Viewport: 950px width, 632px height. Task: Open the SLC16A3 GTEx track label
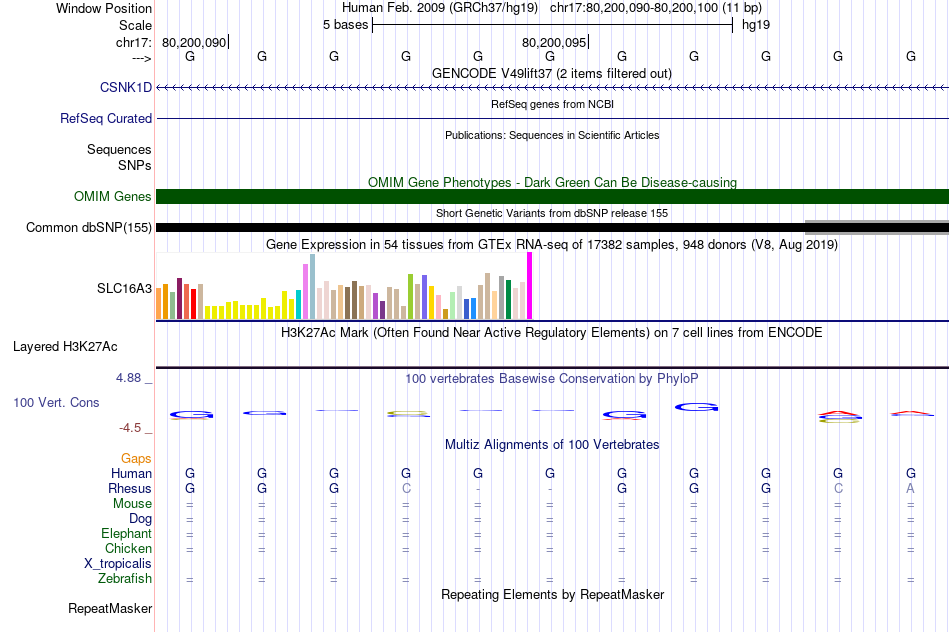[x=124, y=288]
